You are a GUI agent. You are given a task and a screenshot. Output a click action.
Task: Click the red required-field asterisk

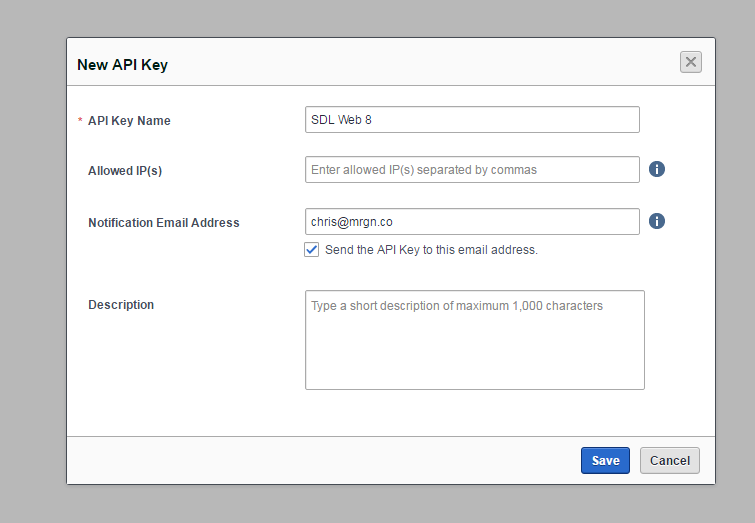80,121
